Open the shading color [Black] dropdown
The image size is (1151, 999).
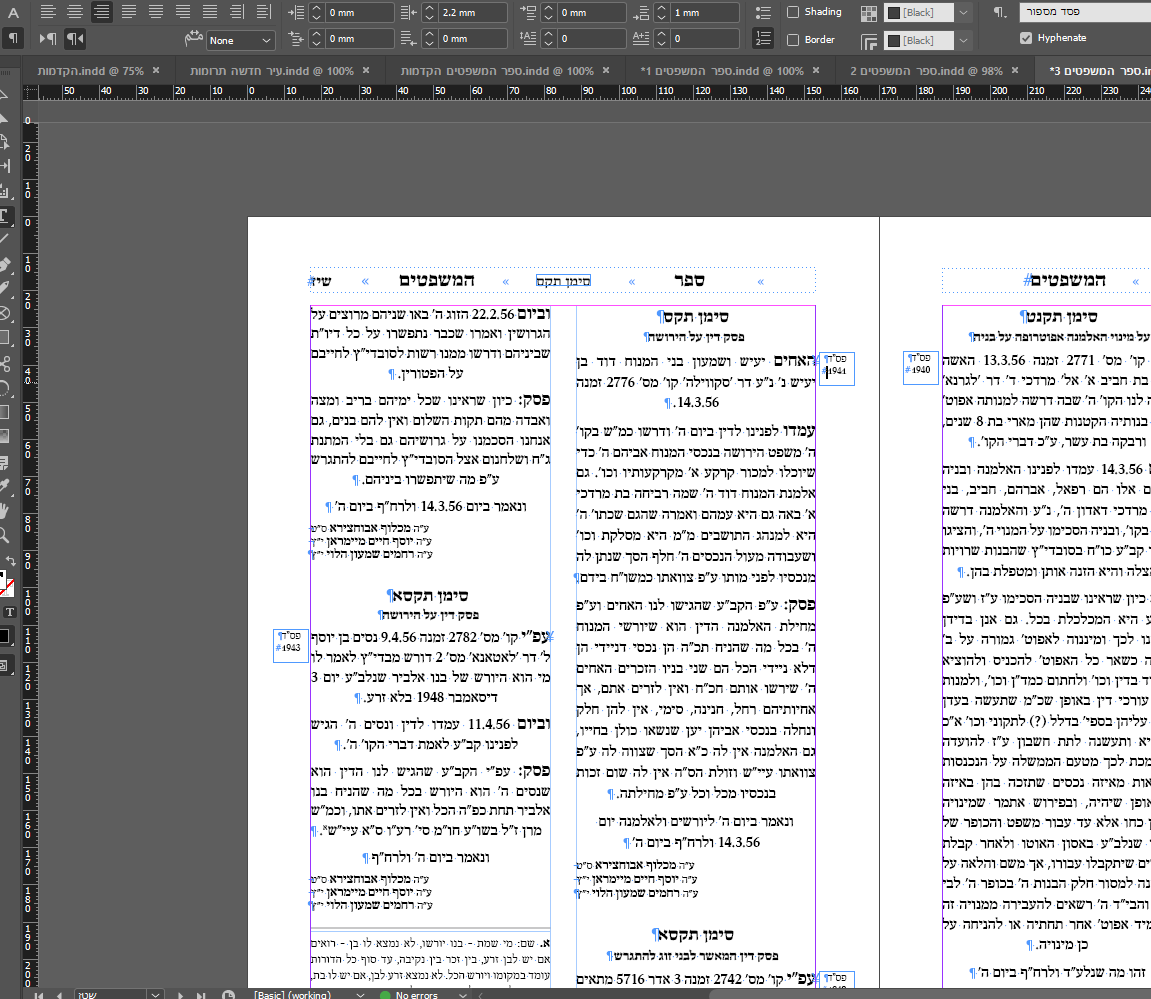(x=963, y=12)
